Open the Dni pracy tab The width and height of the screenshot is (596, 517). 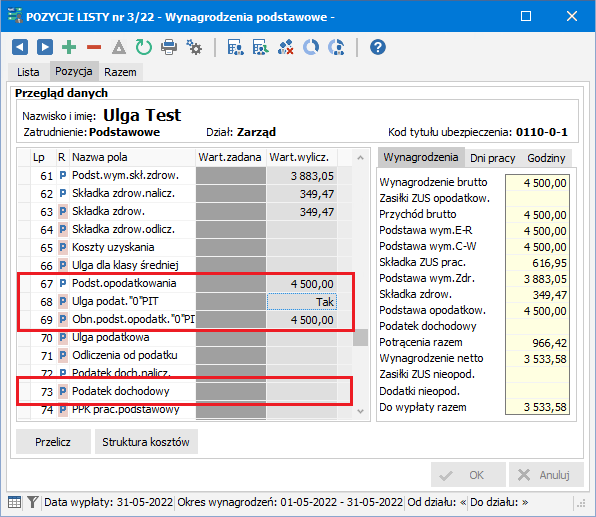(x=493, y=158)
